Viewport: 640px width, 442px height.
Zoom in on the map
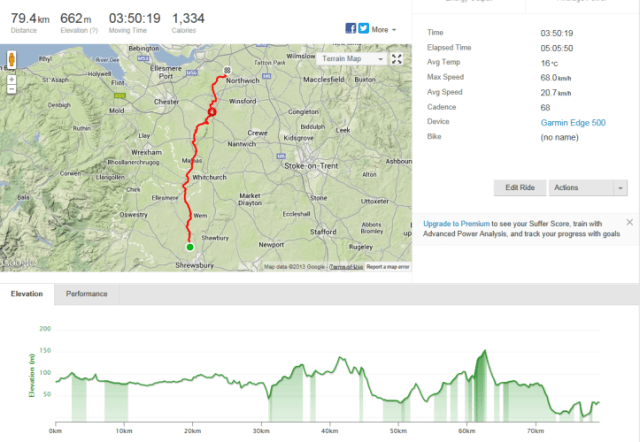[x=11, y=77]
